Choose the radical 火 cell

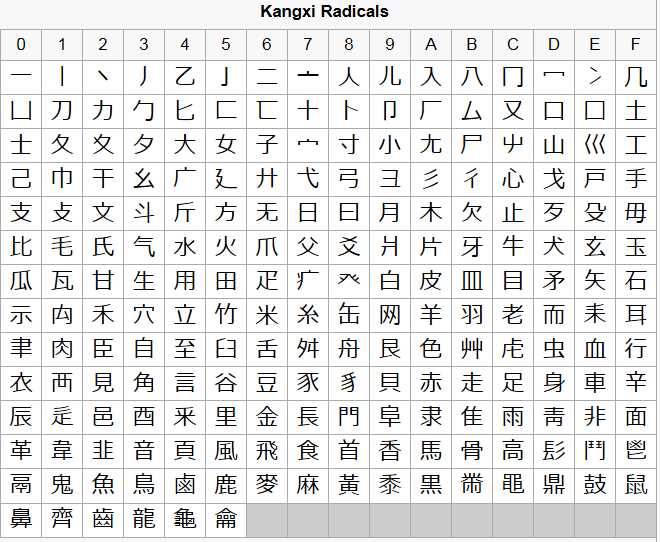pos(226,247)
